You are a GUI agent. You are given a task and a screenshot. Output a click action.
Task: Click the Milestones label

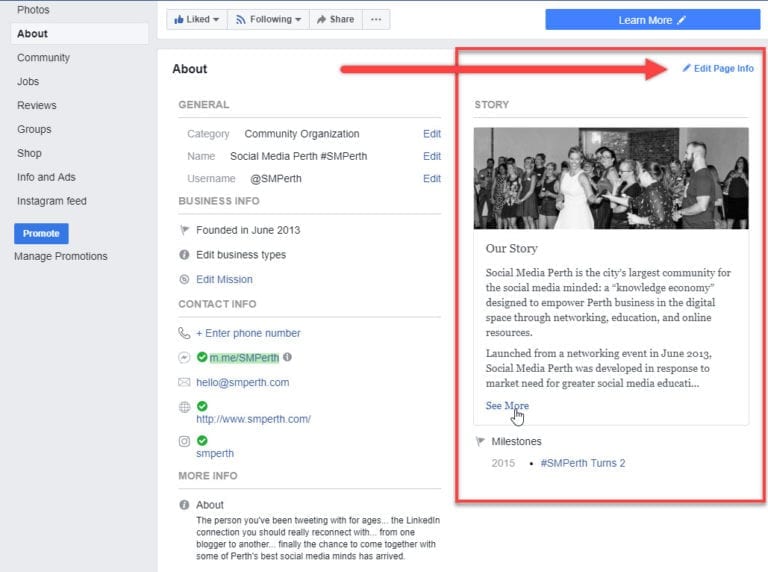[x=516, y=441]
